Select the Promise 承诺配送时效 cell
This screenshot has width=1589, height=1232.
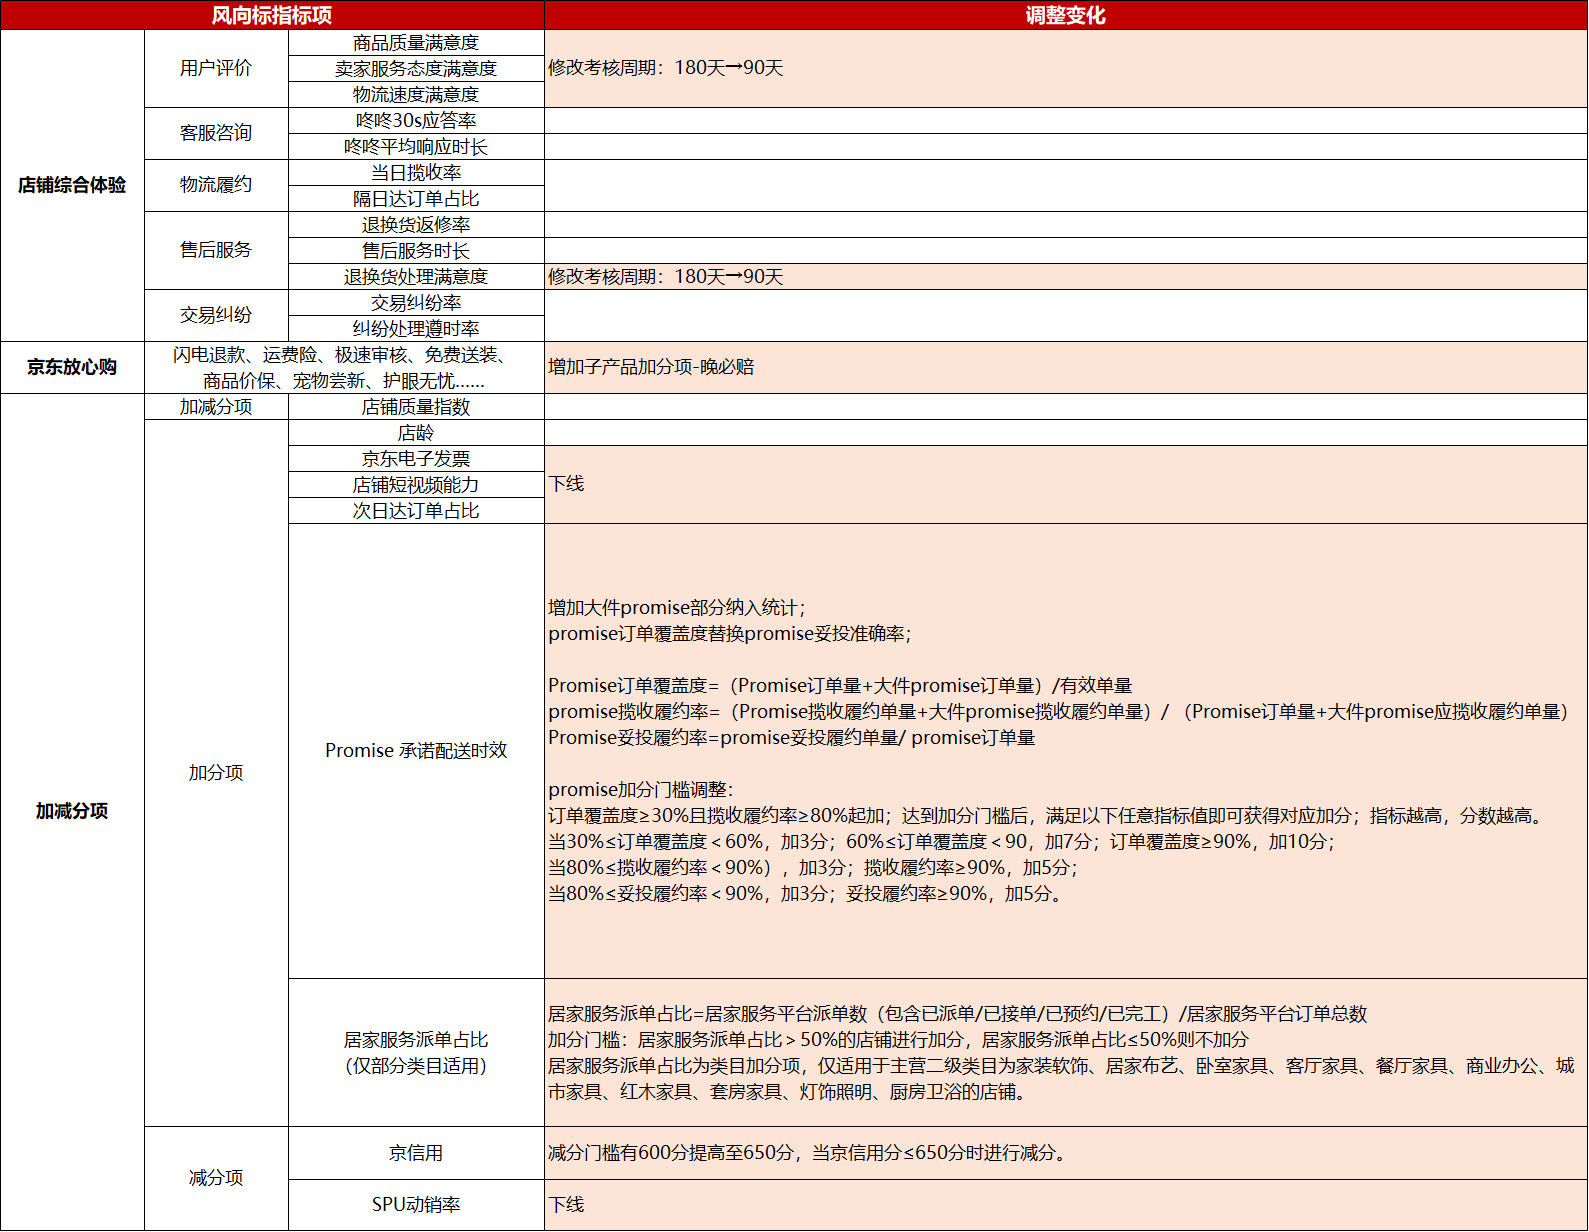[x=416, y=751]
